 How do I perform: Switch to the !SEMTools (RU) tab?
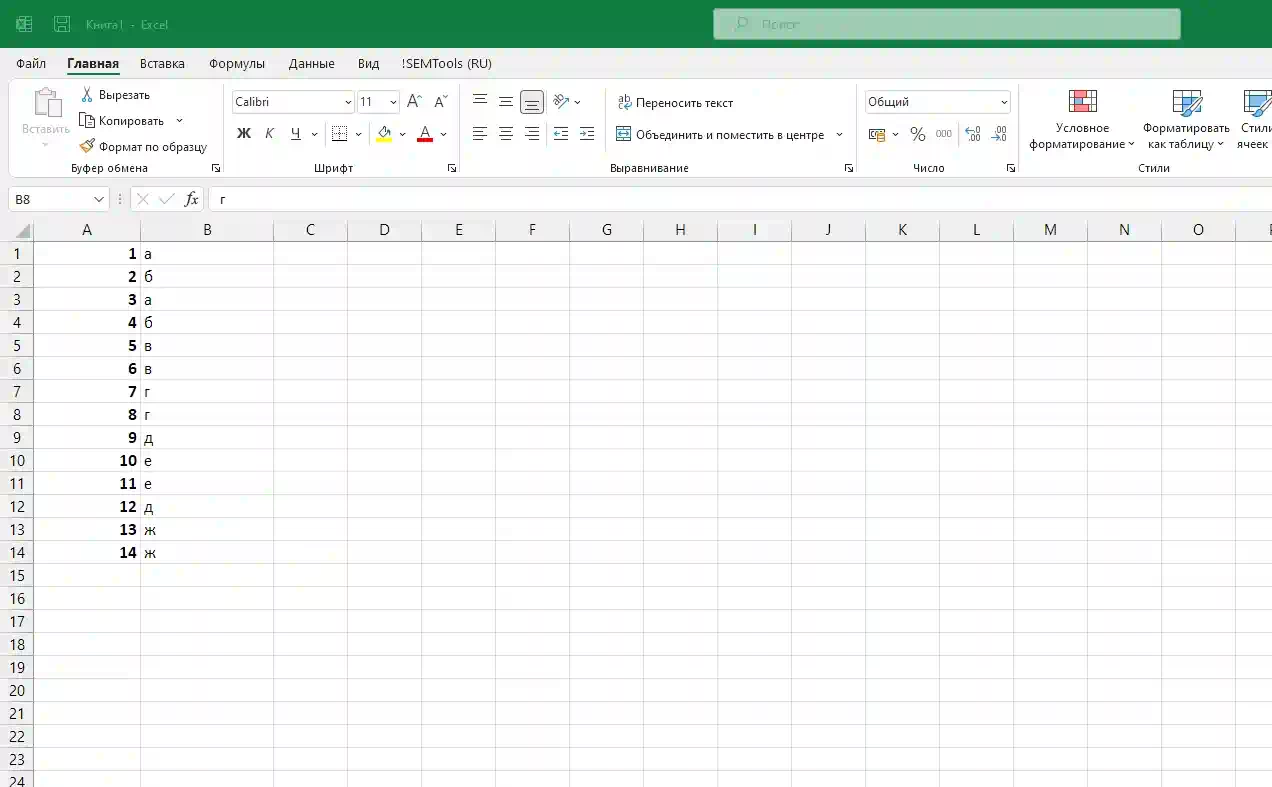(447, 63)
